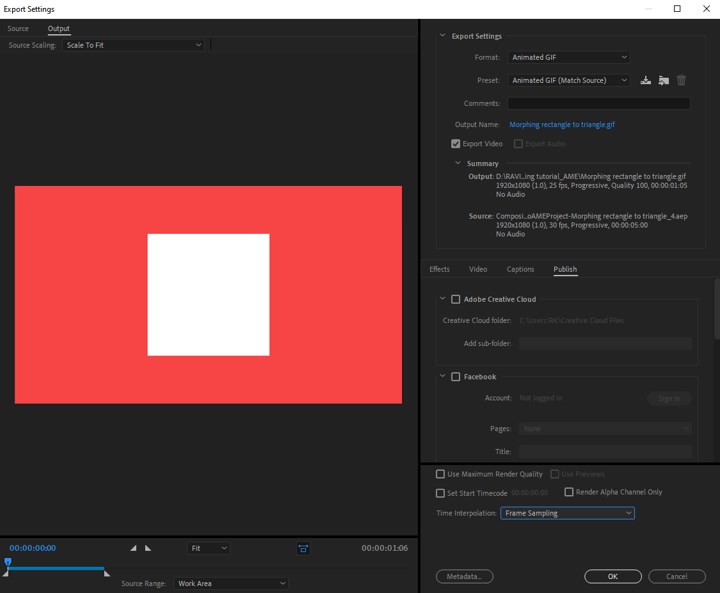Click the Facebook Sign in button

(x=669, y=398)
